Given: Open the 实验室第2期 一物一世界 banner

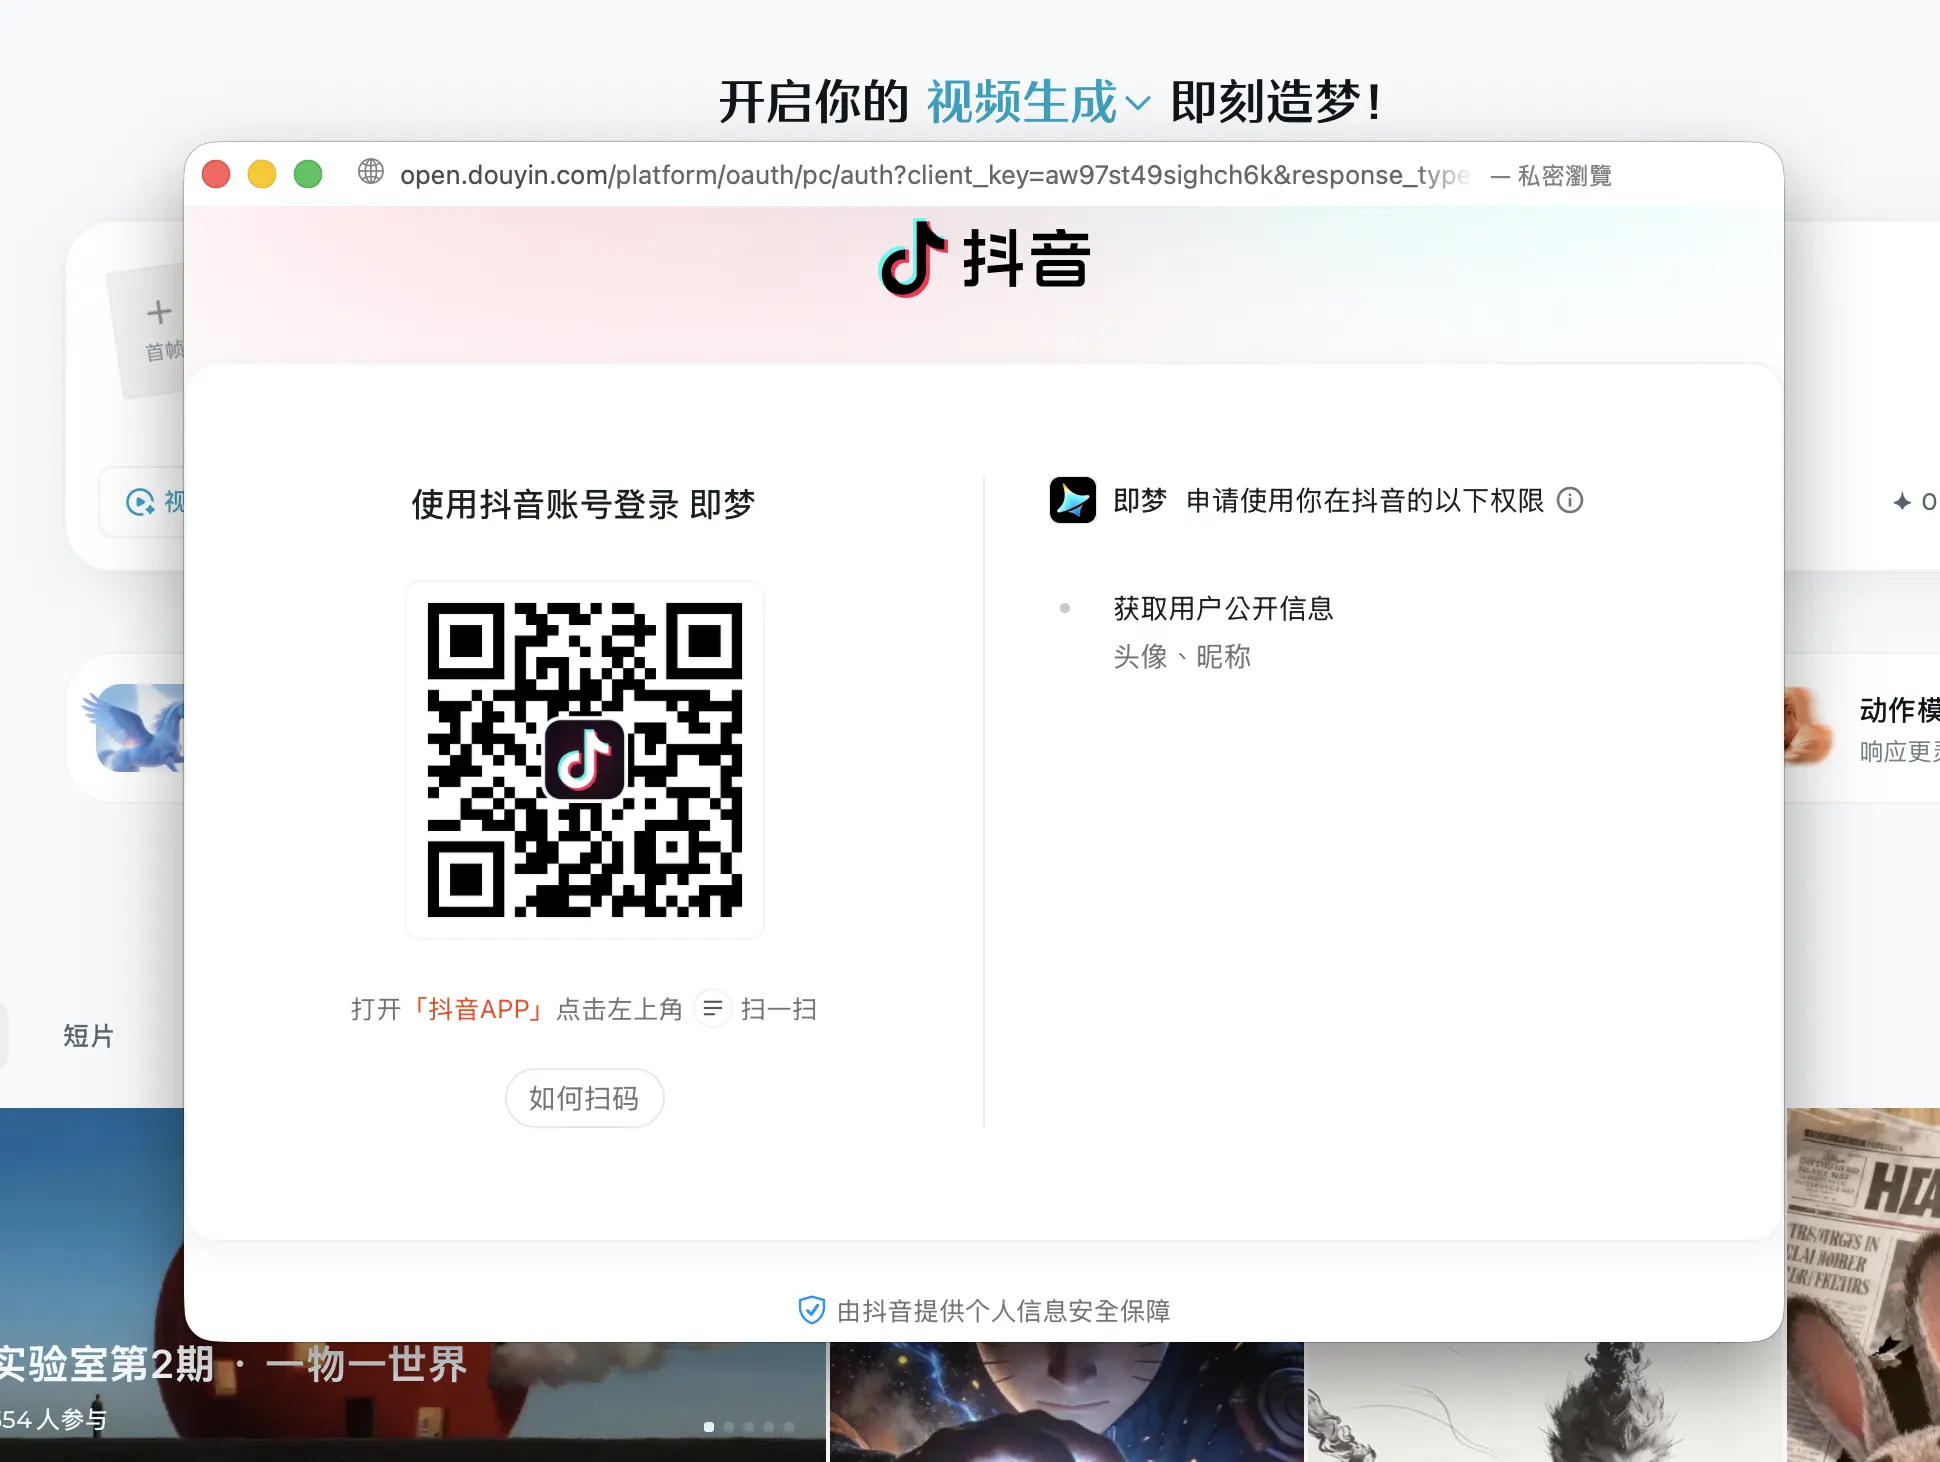Looking at the screenshot, I should click(x=234, y=1363).
